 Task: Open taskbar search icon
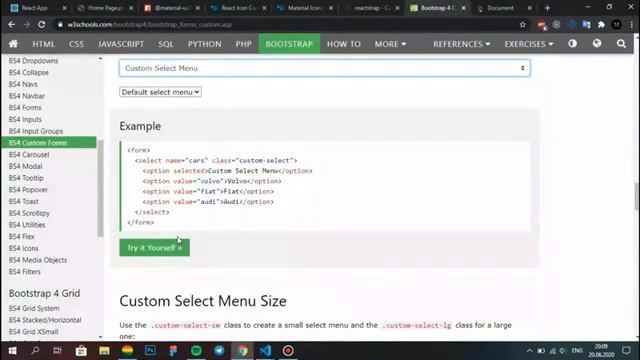35,351
